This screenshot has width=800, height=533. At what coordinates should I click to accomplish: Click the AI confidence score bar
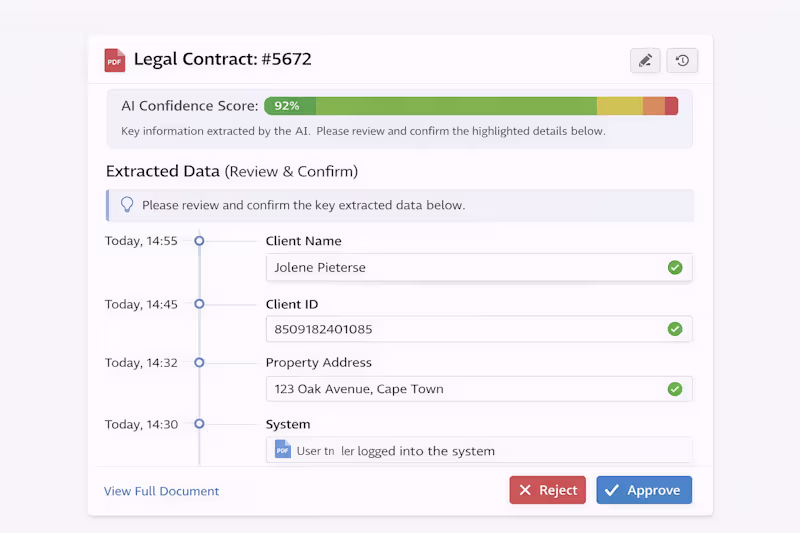point(471,106)
